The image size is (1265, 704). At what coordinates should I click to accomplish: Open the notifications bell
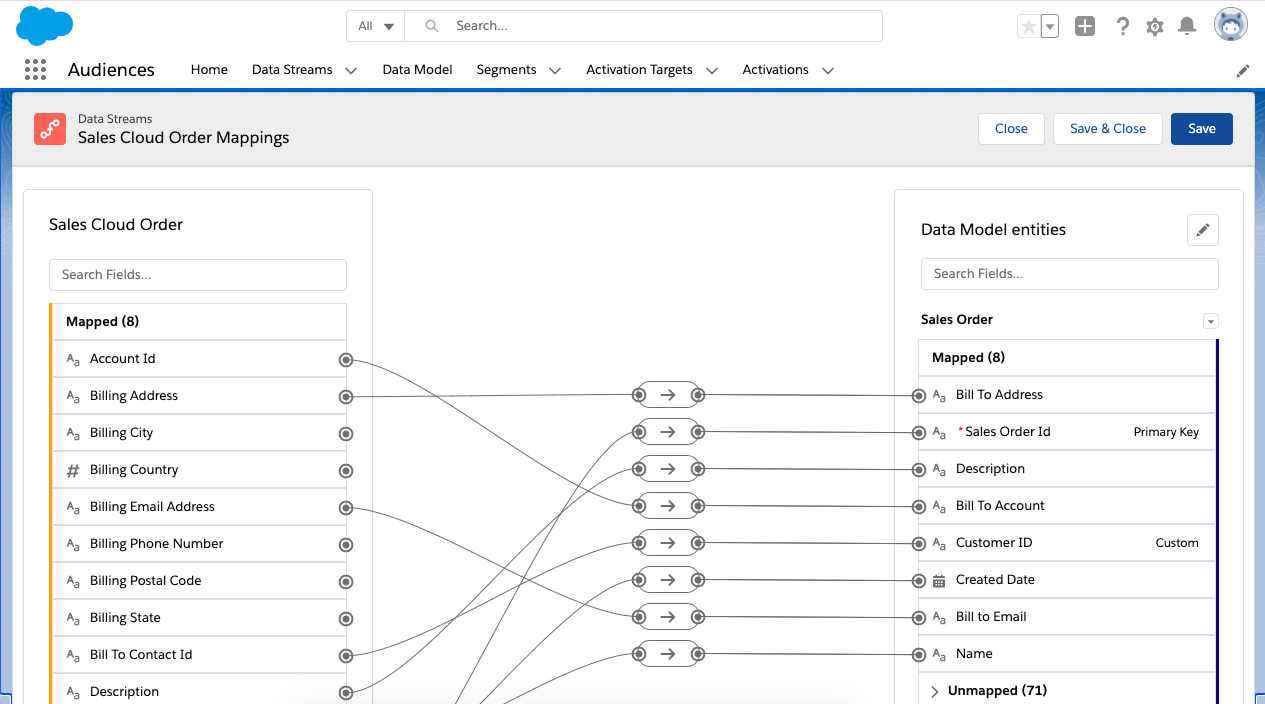pyautogui.click(x=1187, y=27)
